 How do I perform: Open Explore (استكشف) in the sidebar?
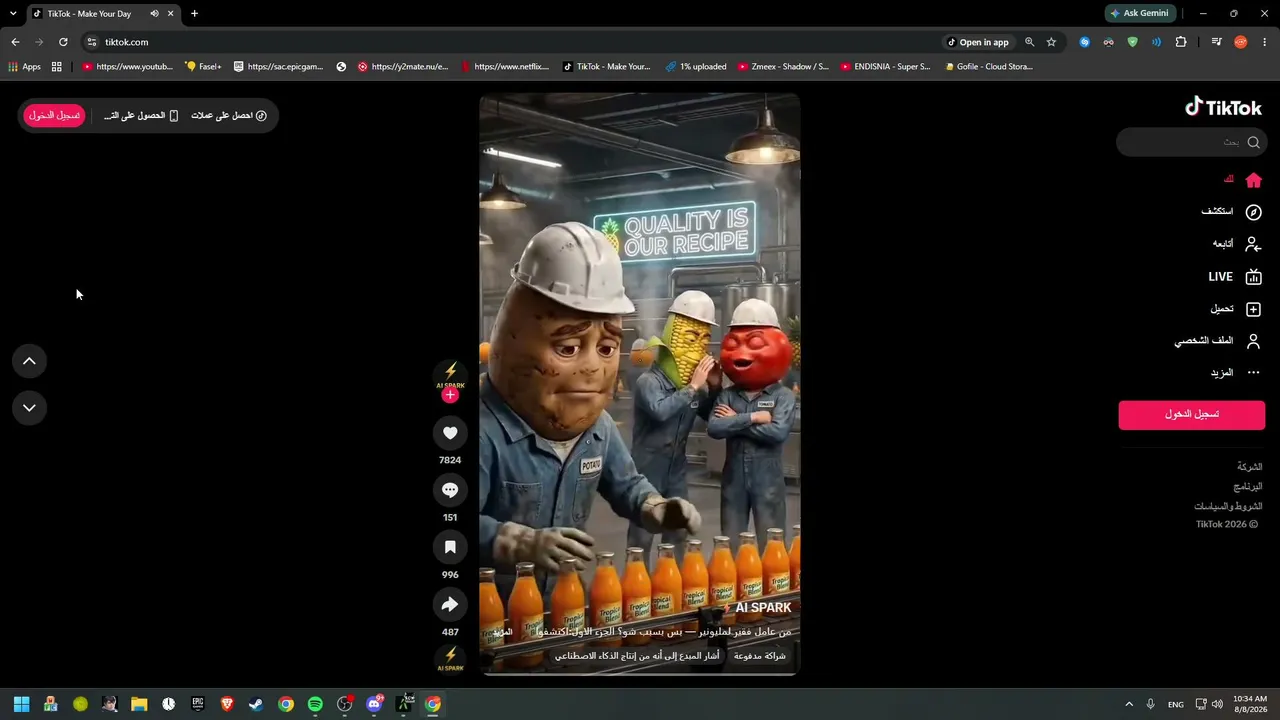[x=1231, y=212]
